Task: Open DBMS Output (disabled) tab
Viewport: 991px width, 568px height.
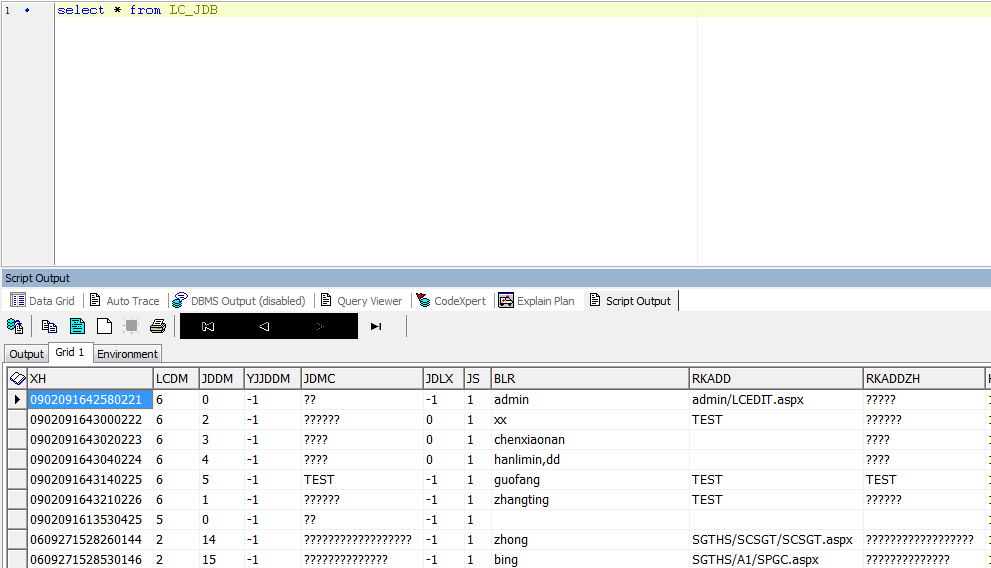Action: (239, 300)
